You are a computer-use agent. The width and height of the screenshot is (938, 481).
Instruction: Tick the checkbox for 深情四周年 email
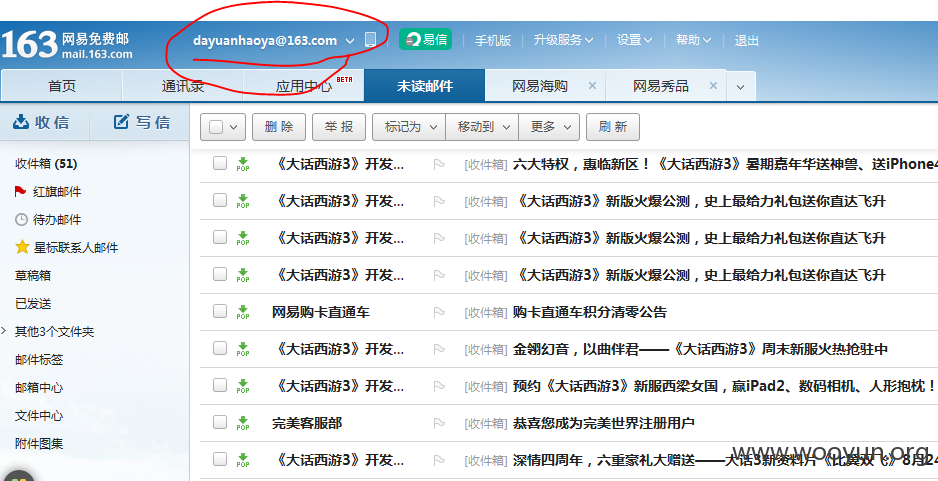pos(220,459)
